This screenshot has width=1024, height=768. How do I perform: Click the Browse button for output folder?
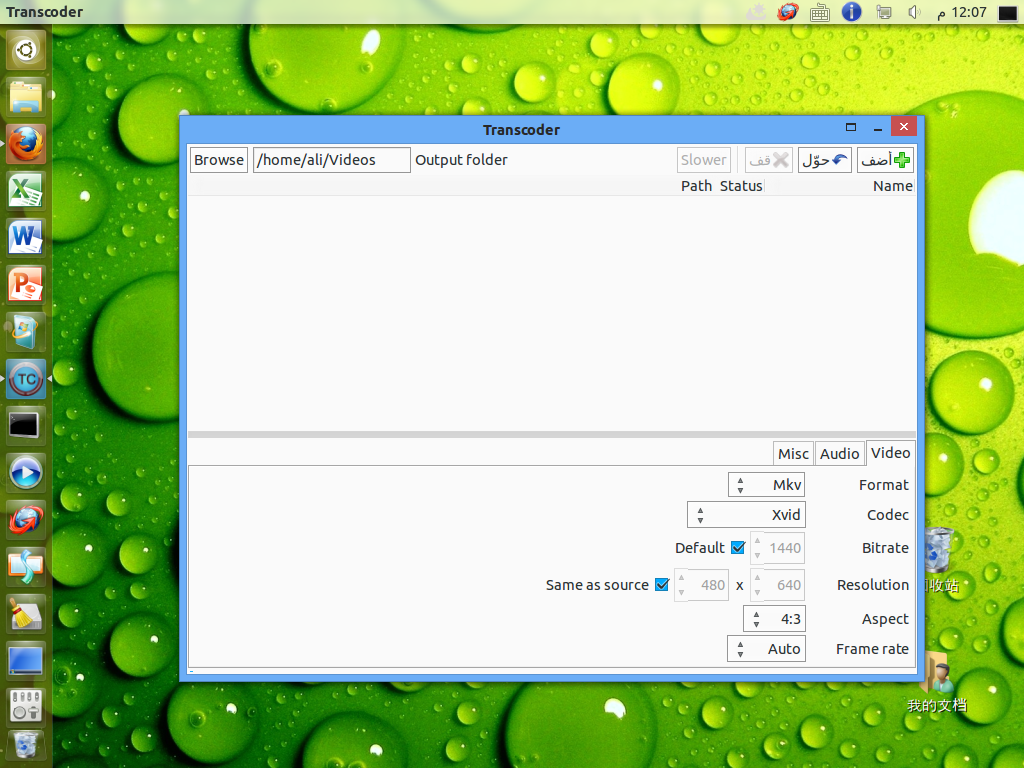click(218, 159)
